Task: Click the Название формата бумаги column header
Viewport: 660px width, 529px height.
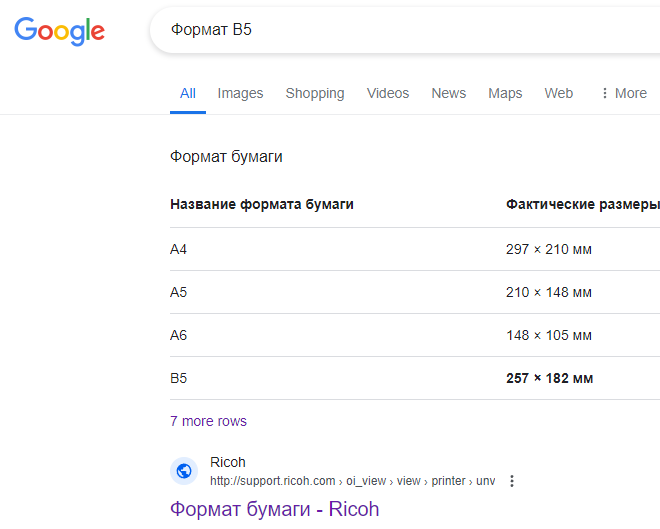Action: [262, 204]
